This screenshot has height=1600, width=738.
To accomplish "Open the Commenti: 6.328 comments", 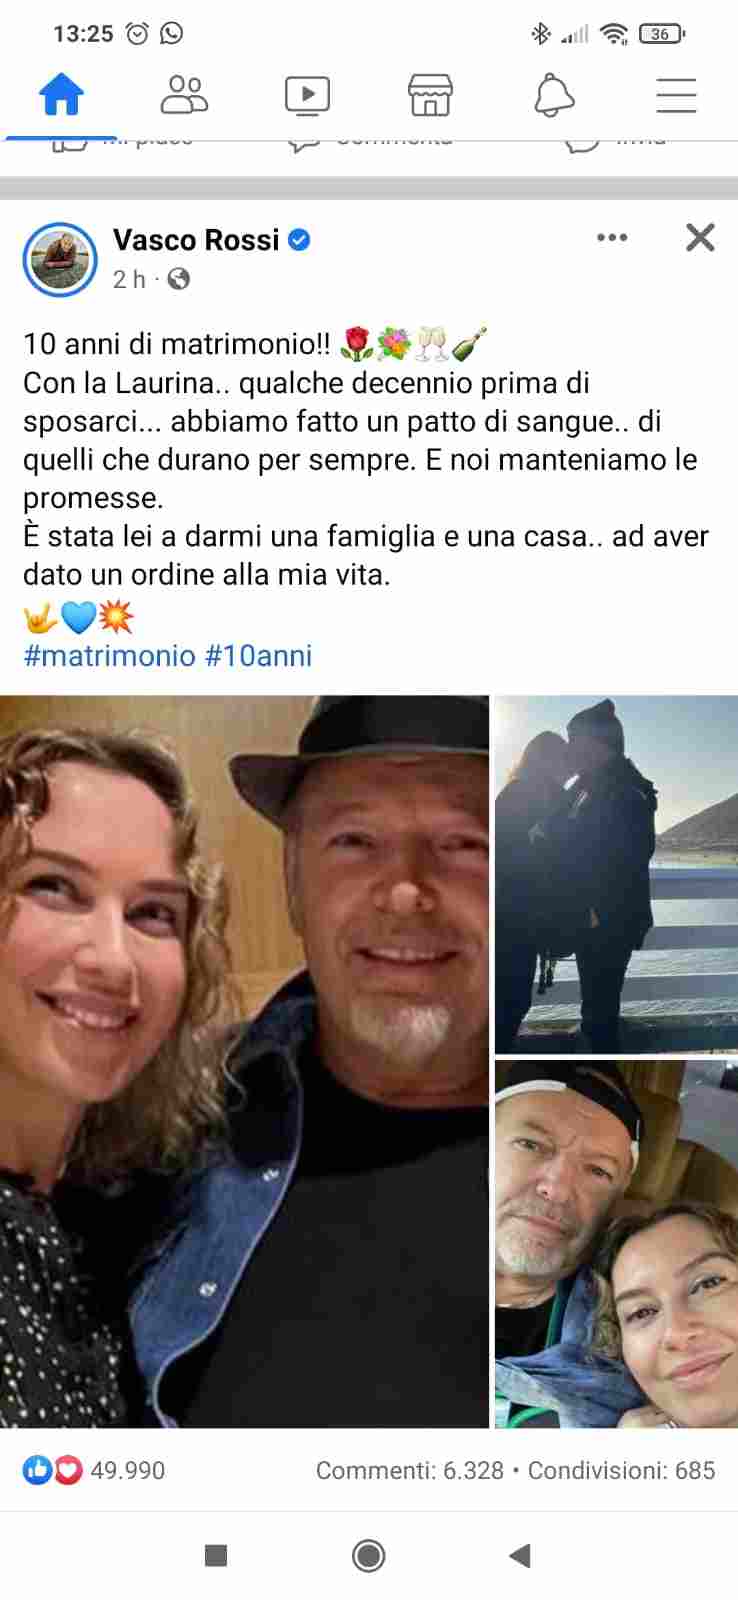I will (x=409, y=1471).
